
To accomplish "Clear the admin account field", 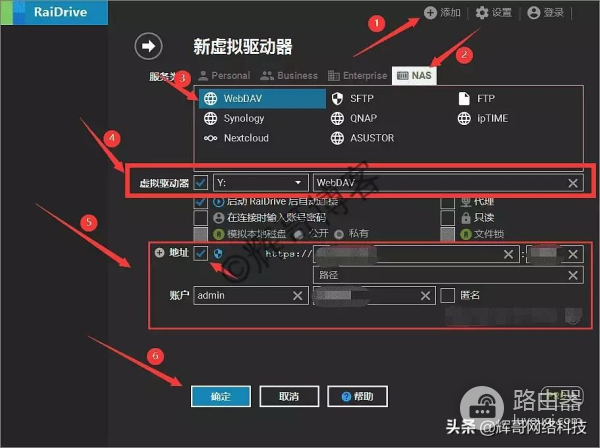I will click(298, 296).
